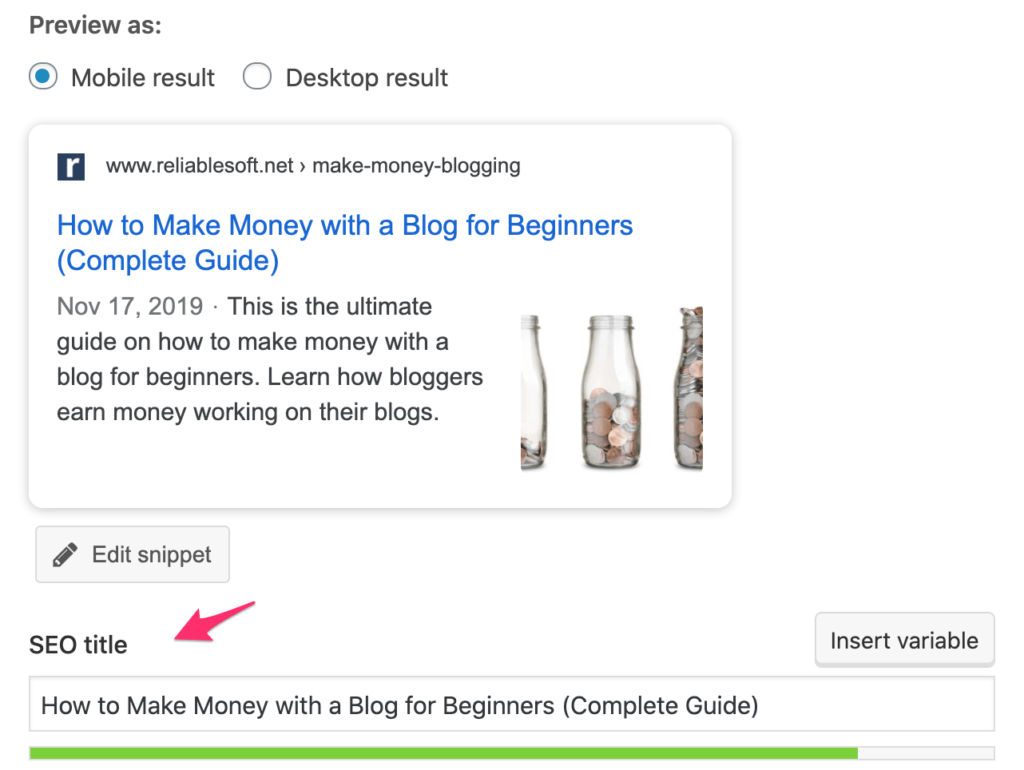Click the green SEO title length bar
Screen dimensions: 1024x770
pos(440,751)
